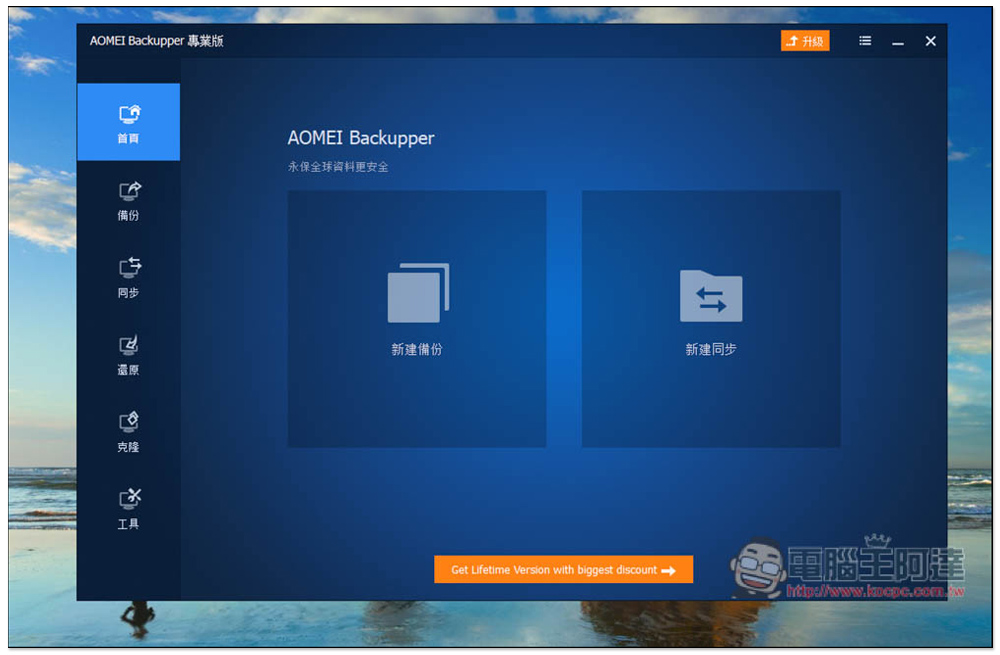Click the AOMEI Backupper heading text
1000x655 pixels.
tap(360, 138)
